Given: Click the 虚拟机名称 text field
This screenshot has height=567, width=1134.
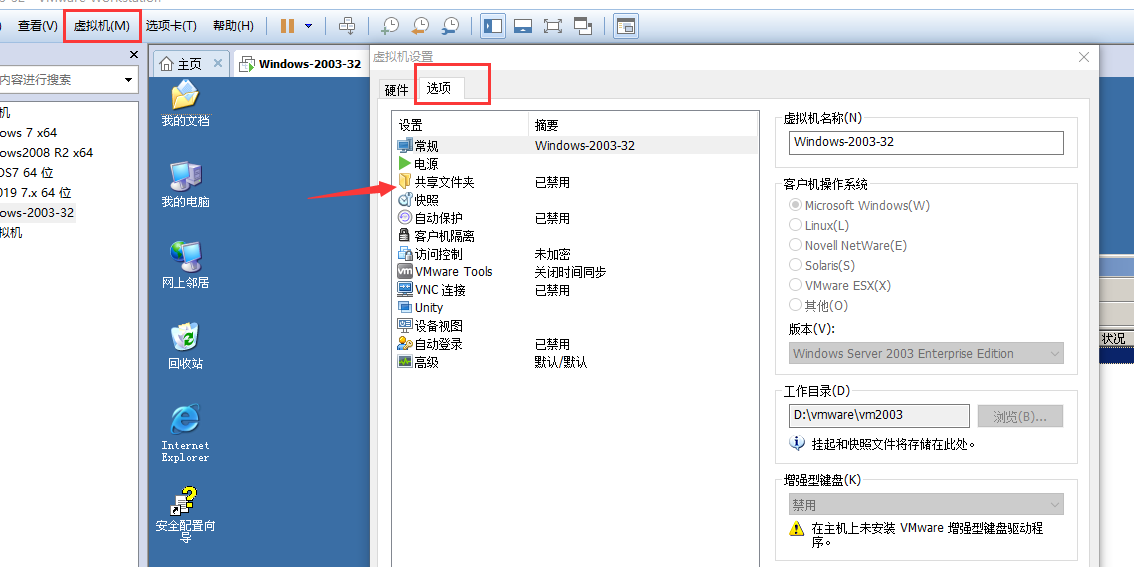Looking at the screenshot, I should pos(926,142).
